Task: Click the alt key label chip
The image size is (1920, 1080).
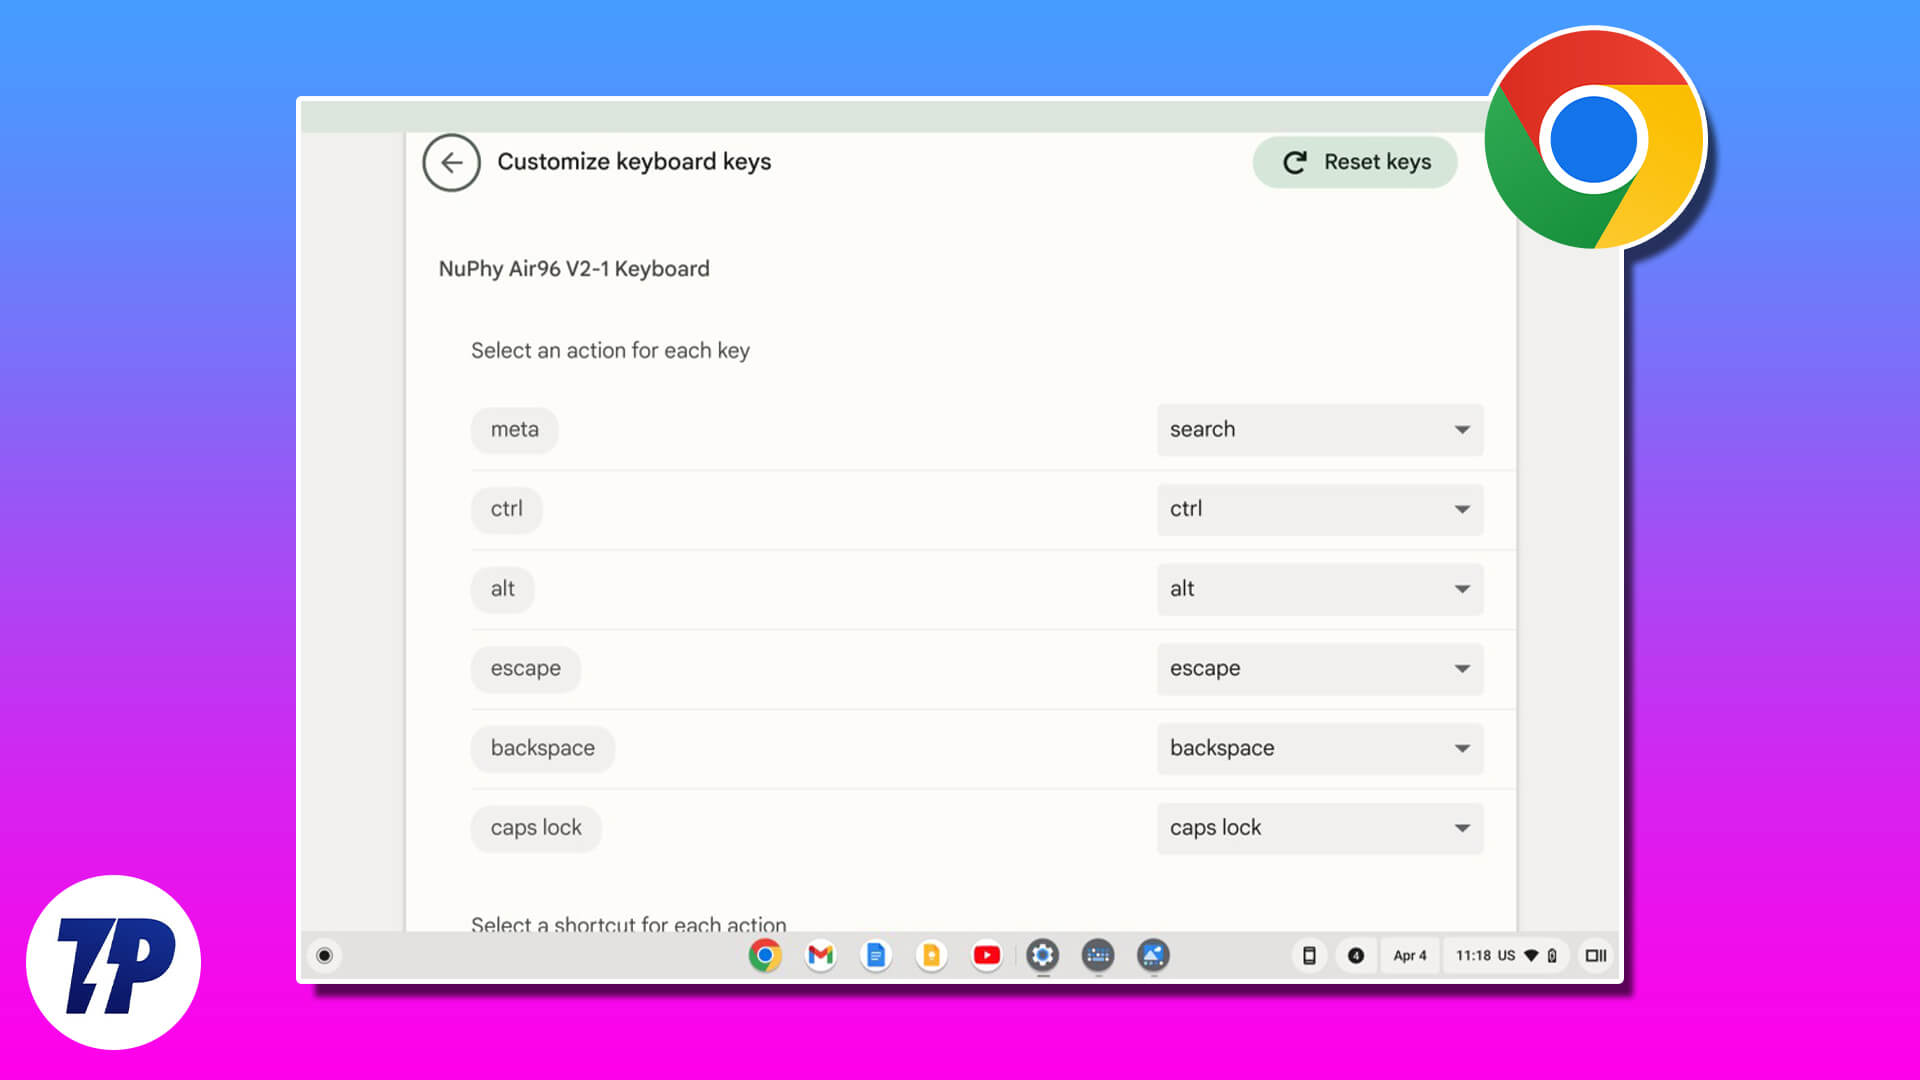Action: coord(502,589)
